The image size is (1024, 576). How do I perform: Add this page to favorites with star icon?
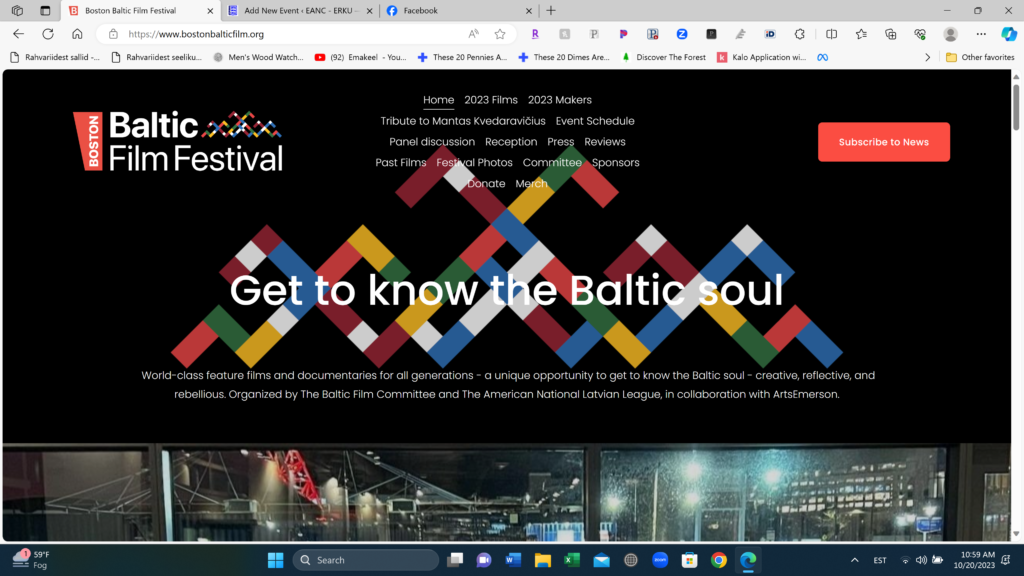(500, 34)
